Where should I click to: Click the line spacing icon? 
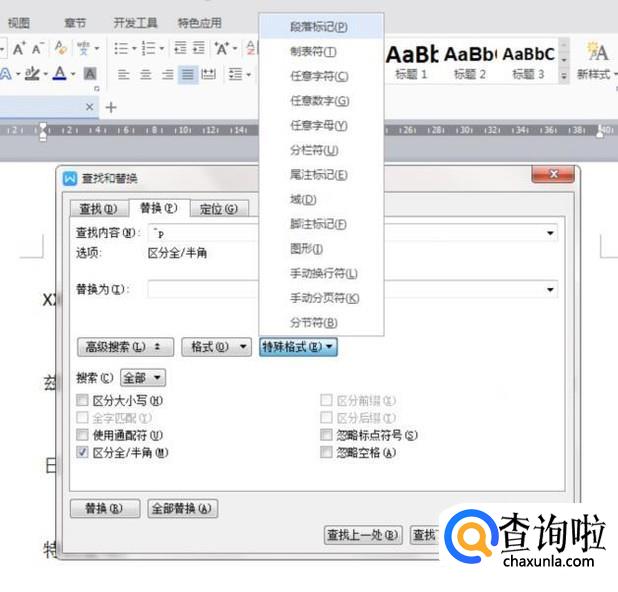tap(235, 74)
